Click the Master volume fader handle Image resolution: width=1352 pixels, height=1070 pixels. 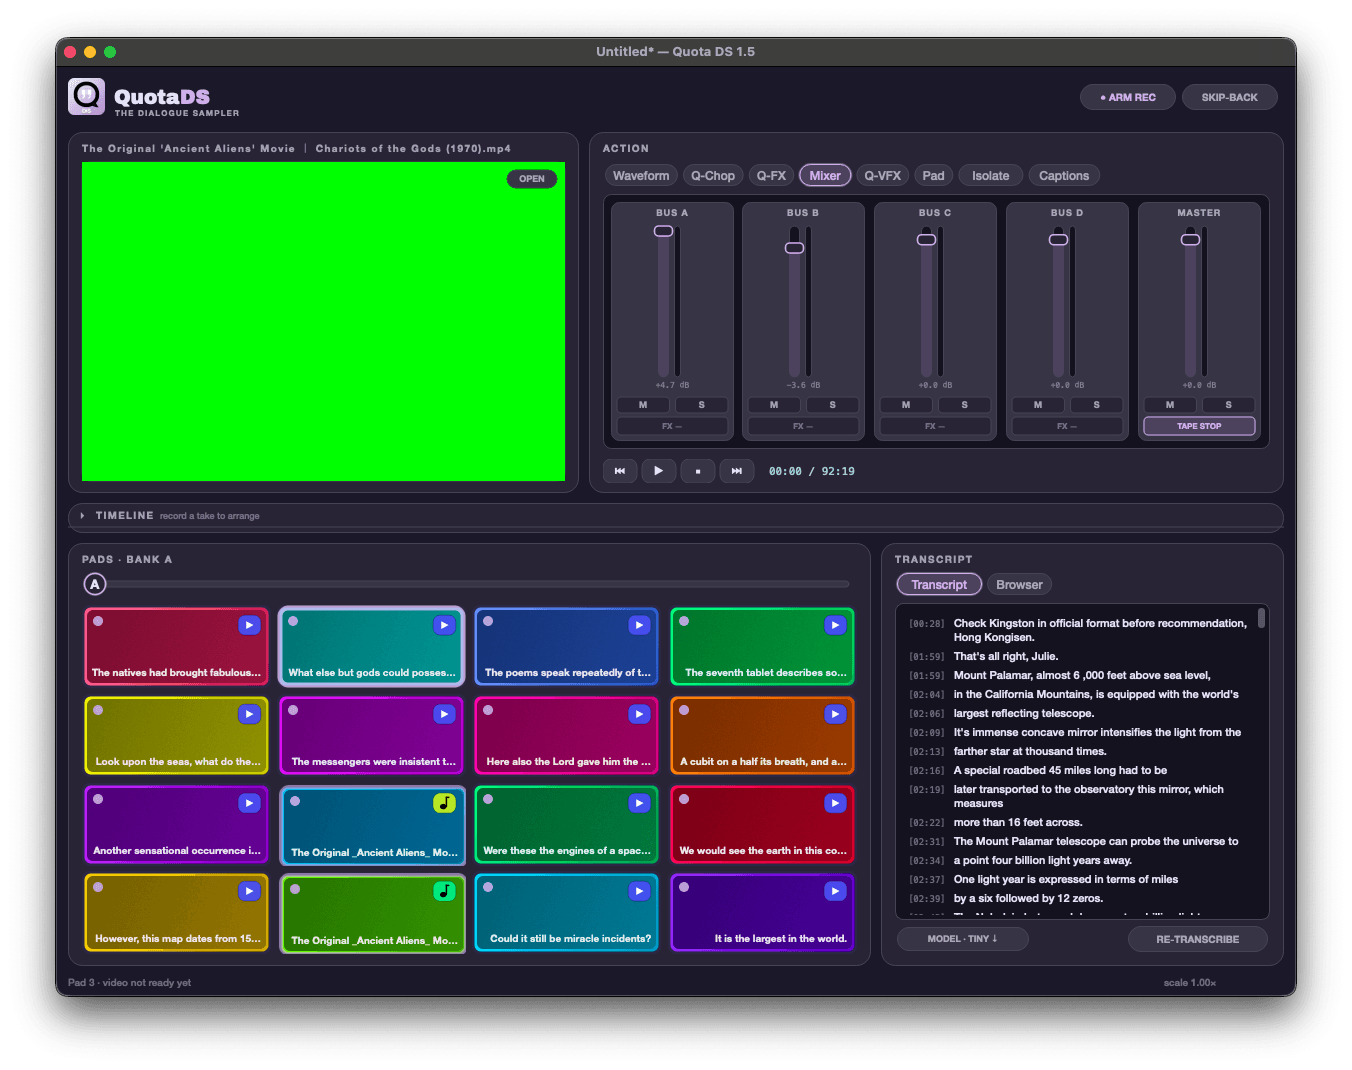pos(1190,239)
